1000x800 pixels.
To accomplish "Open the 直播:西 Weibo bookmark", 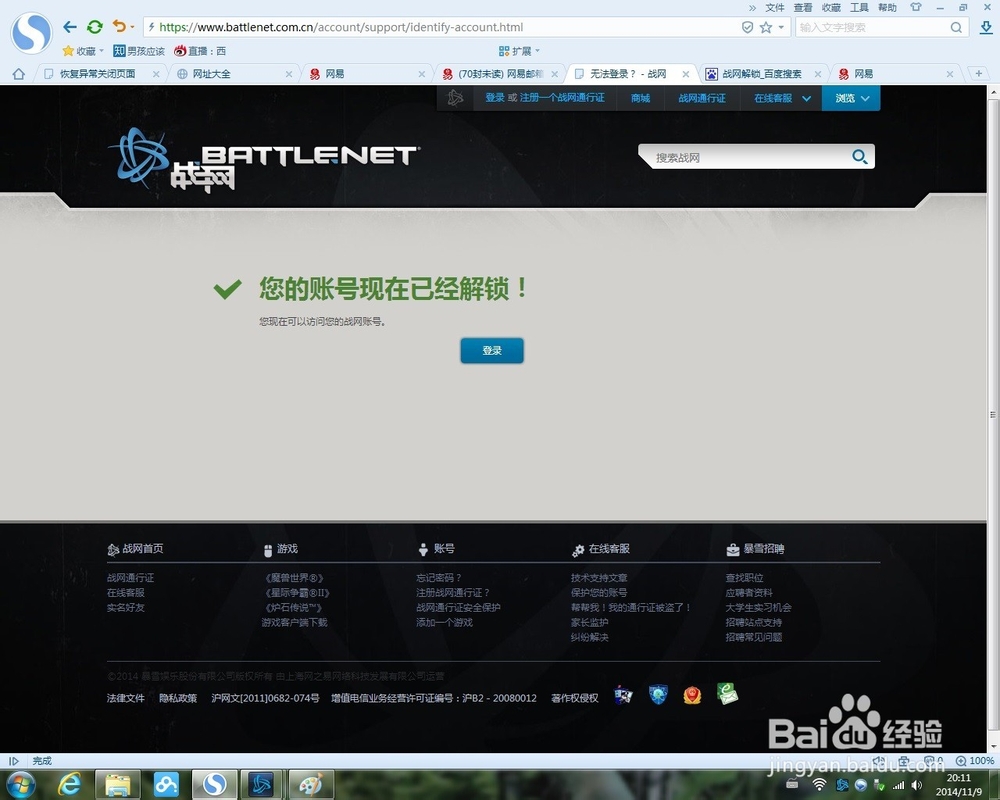I will click(x=200, y=51).
